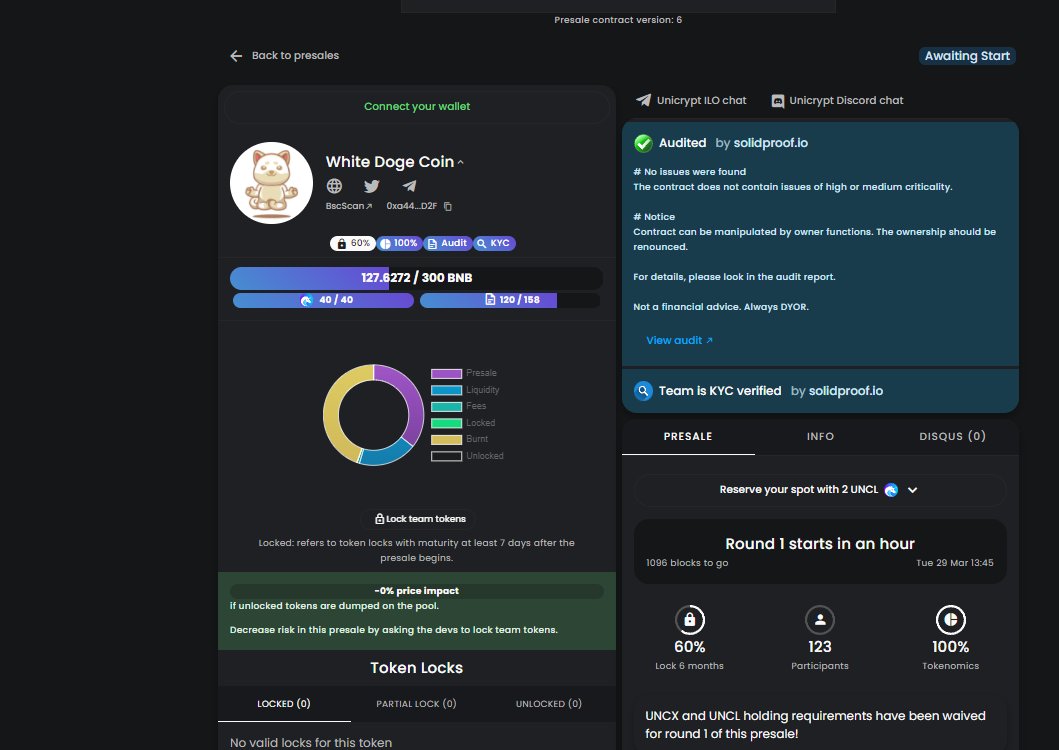
Task: Click the 1096 blocks to go text
Action: pyautogui.click(x=687, y=563)
